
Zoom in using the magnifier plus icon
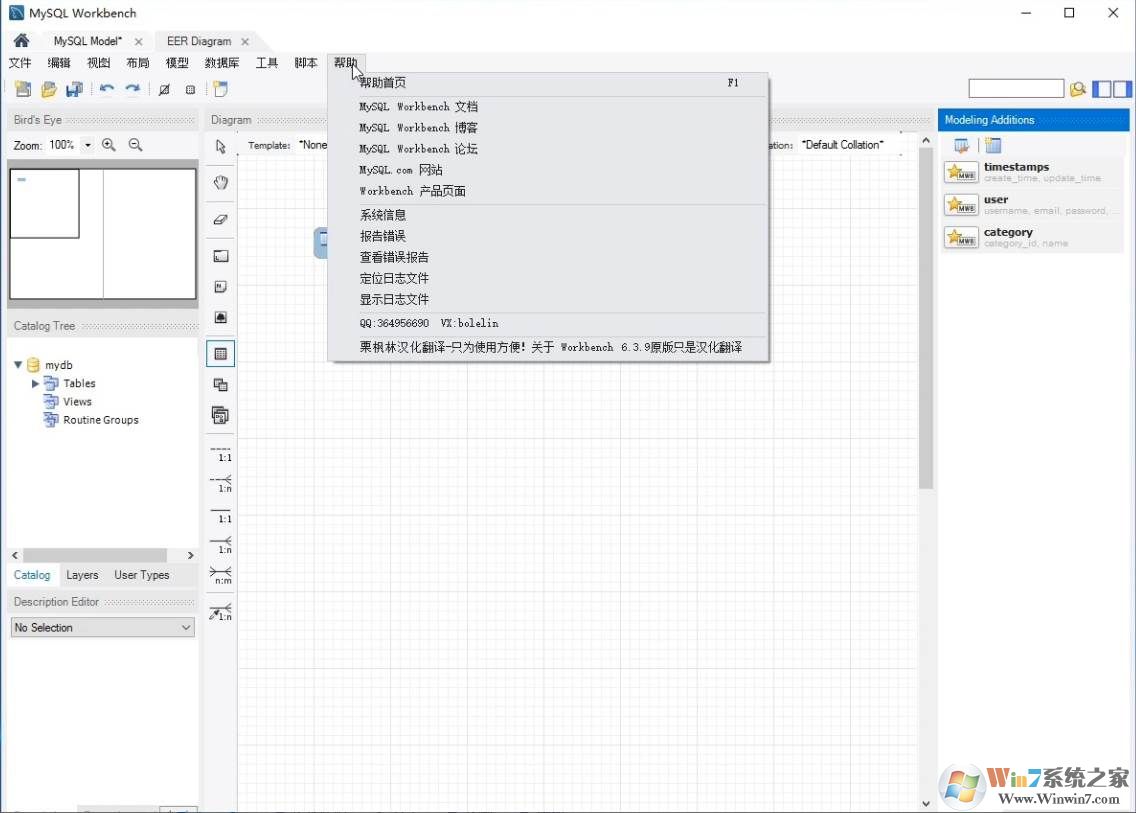(110, 144)
